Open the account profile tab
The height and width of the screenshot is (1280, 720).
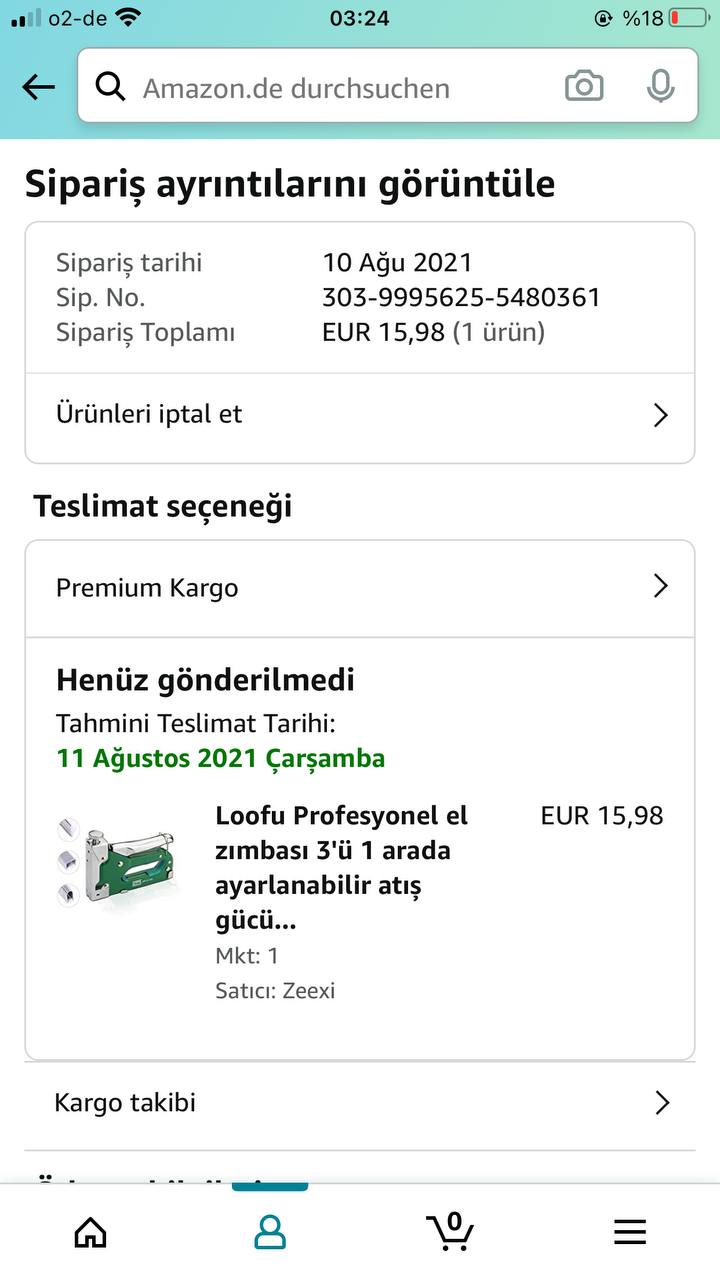pos(270,1232)
